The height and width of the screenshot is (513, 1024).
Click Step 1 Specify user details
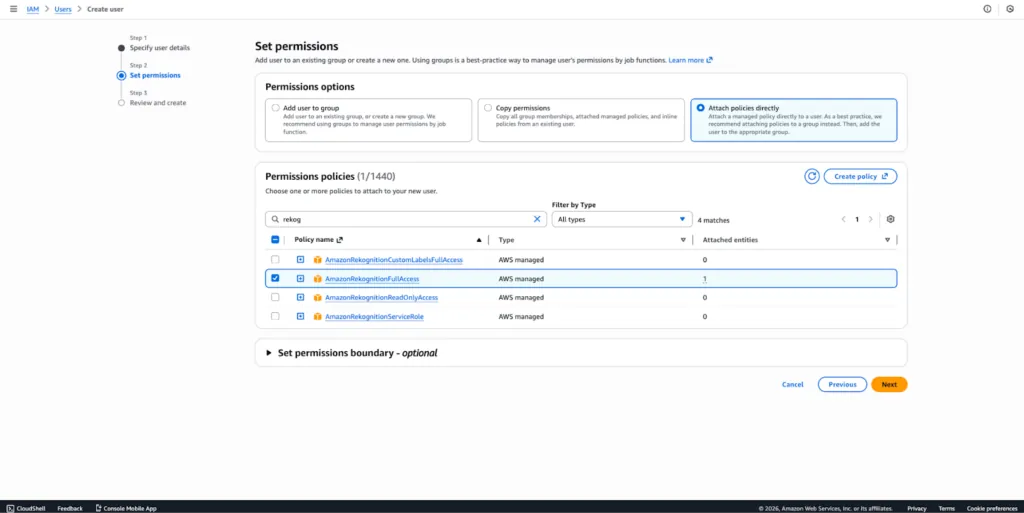pos(159,48)
